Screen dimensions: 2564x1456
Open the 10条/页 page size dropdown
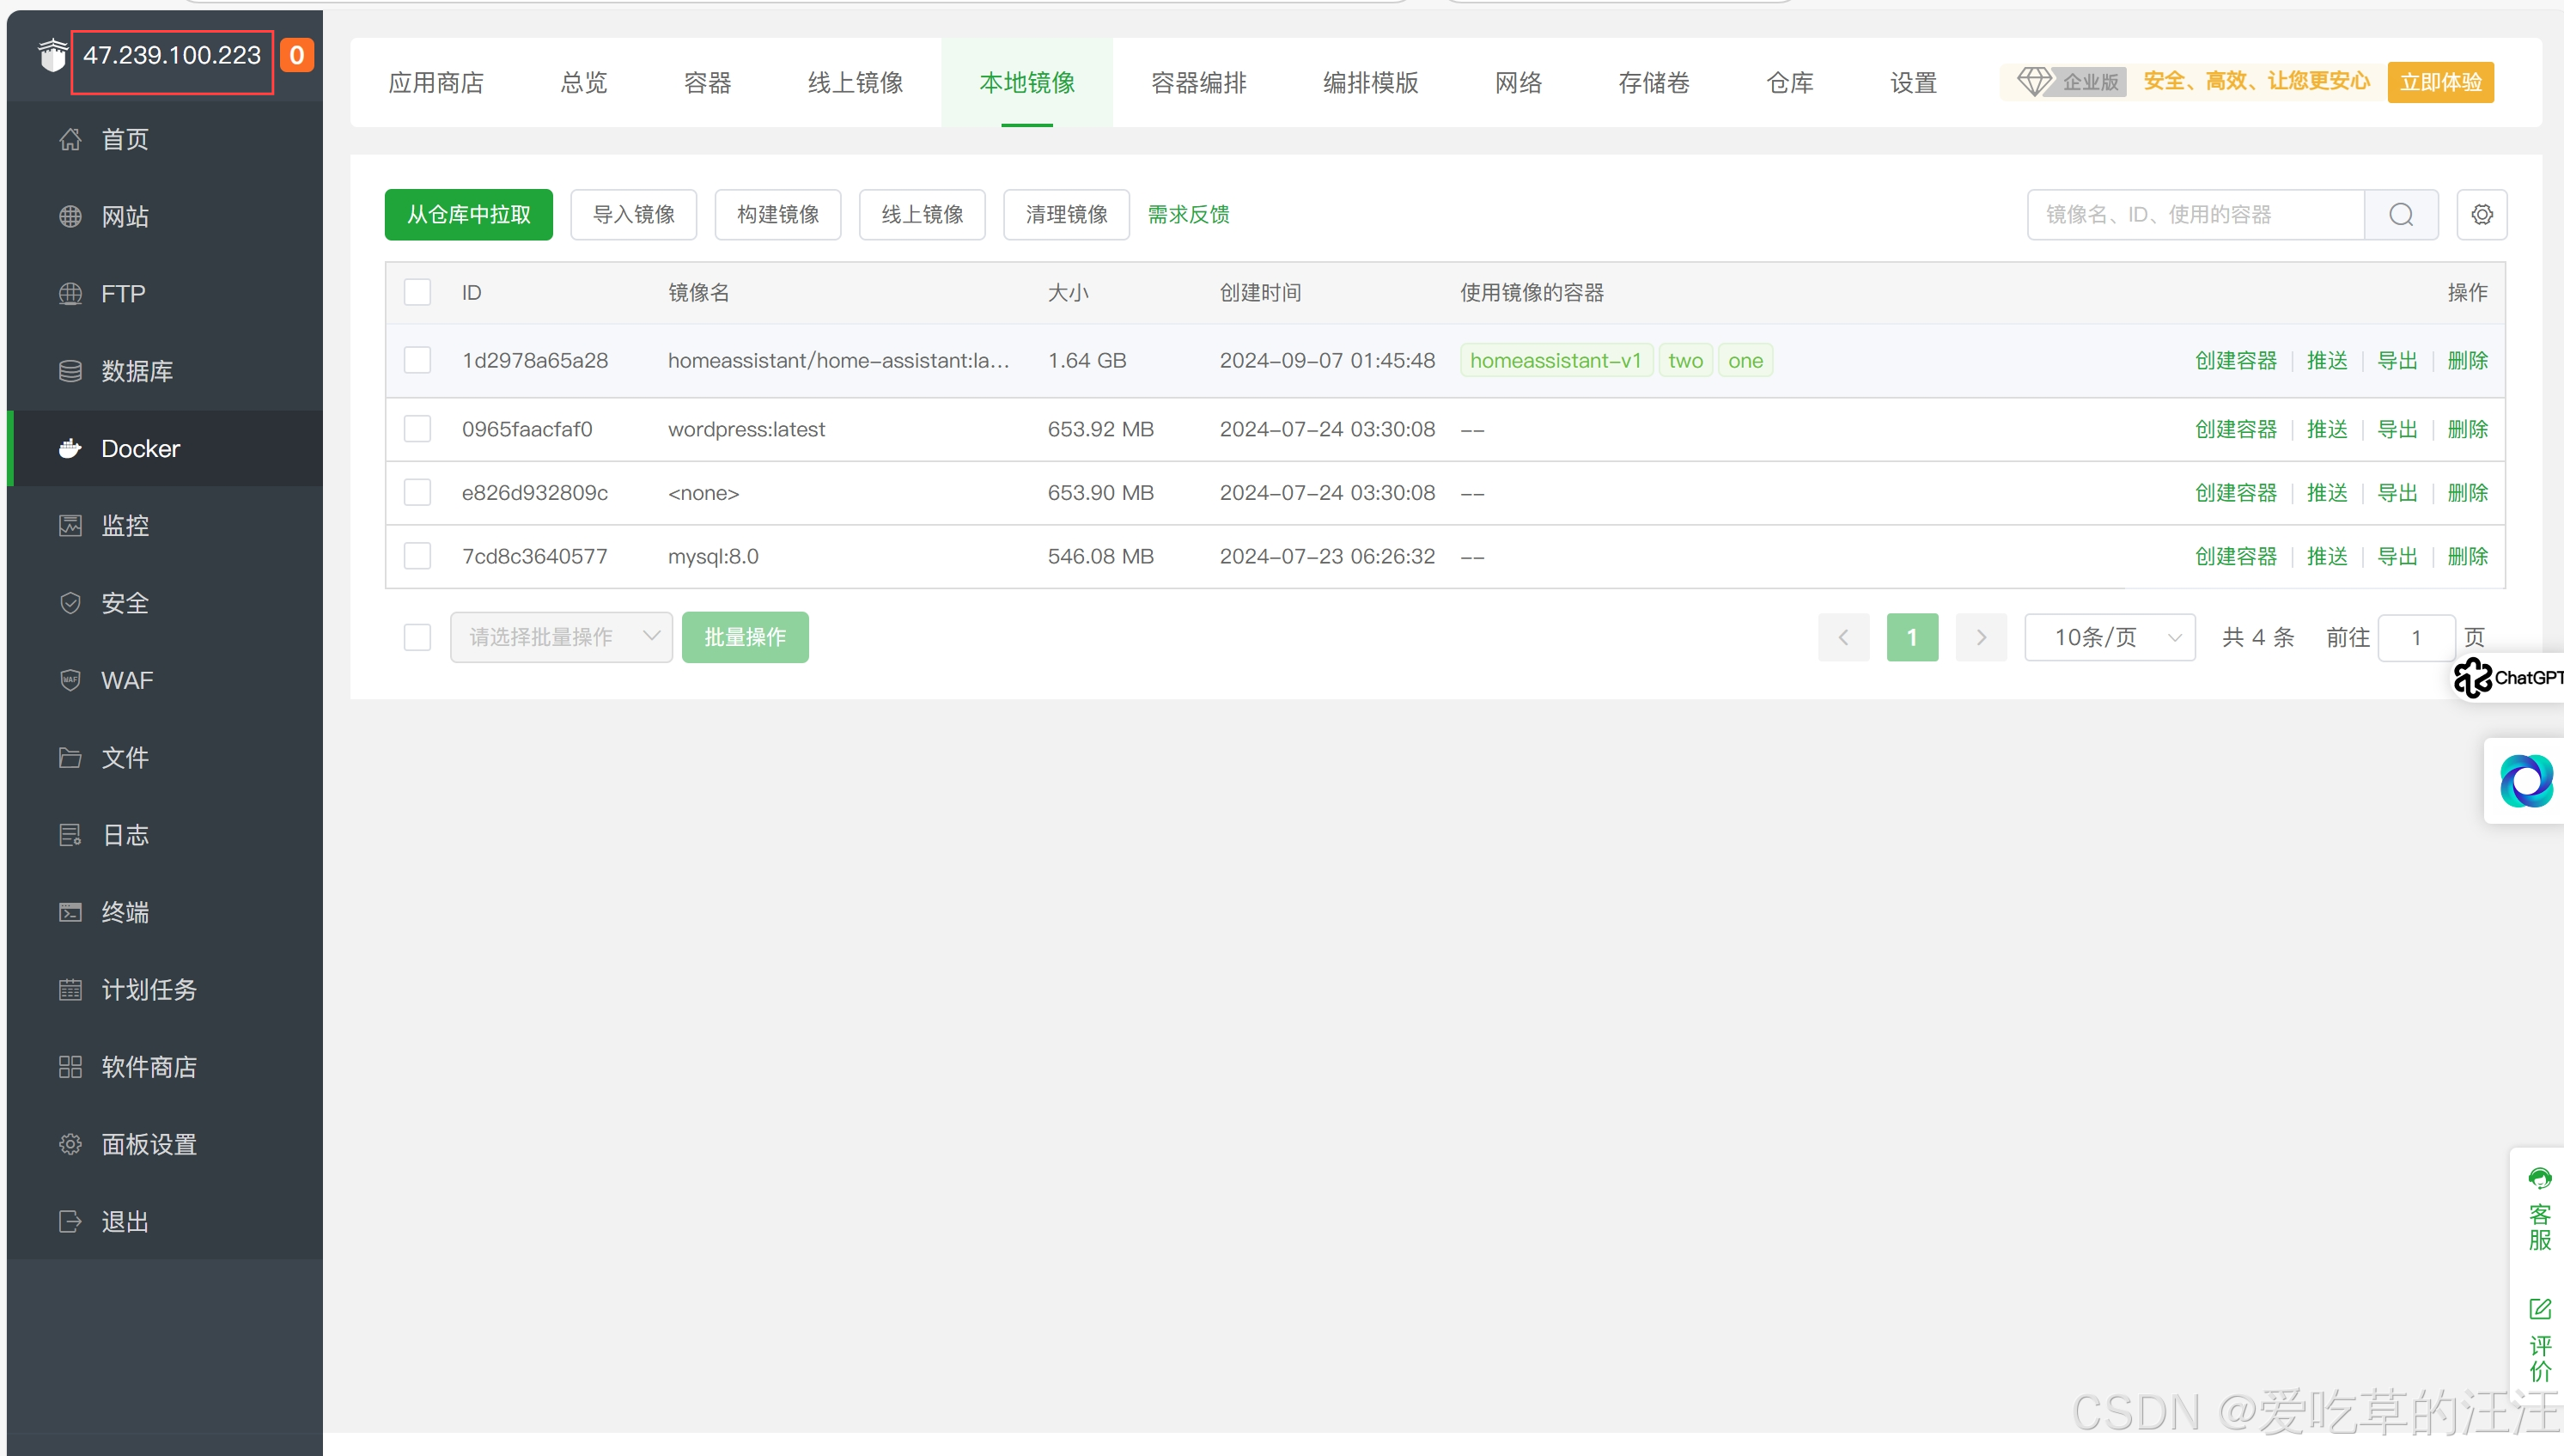tap(2109, 637)
